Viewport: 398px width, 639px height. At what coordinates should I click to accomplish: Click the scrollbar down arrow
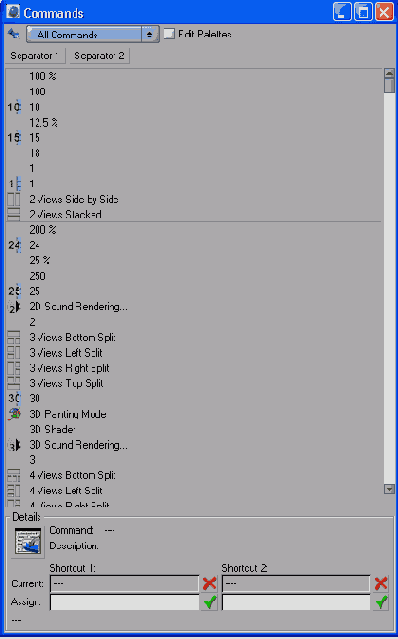point(389,489)
